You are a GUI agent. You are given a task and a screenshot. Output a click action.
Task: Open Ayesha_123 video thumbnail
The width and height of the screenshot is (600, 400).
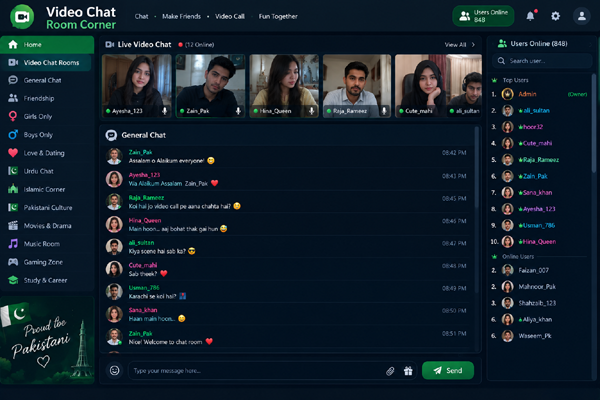[137, 86]
